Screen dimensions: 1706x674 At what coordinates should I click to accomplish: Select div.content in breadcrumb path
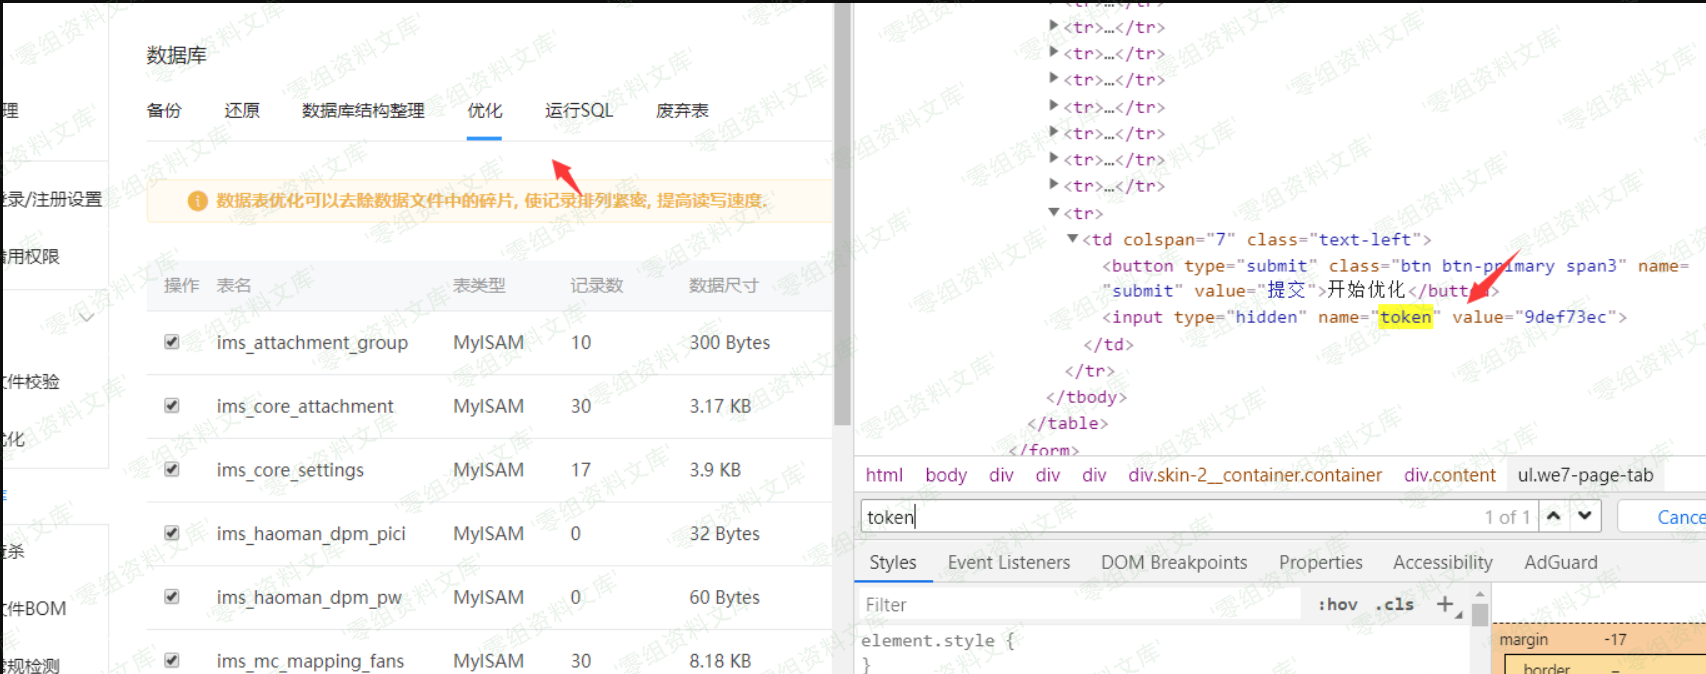click(1449, 475)
